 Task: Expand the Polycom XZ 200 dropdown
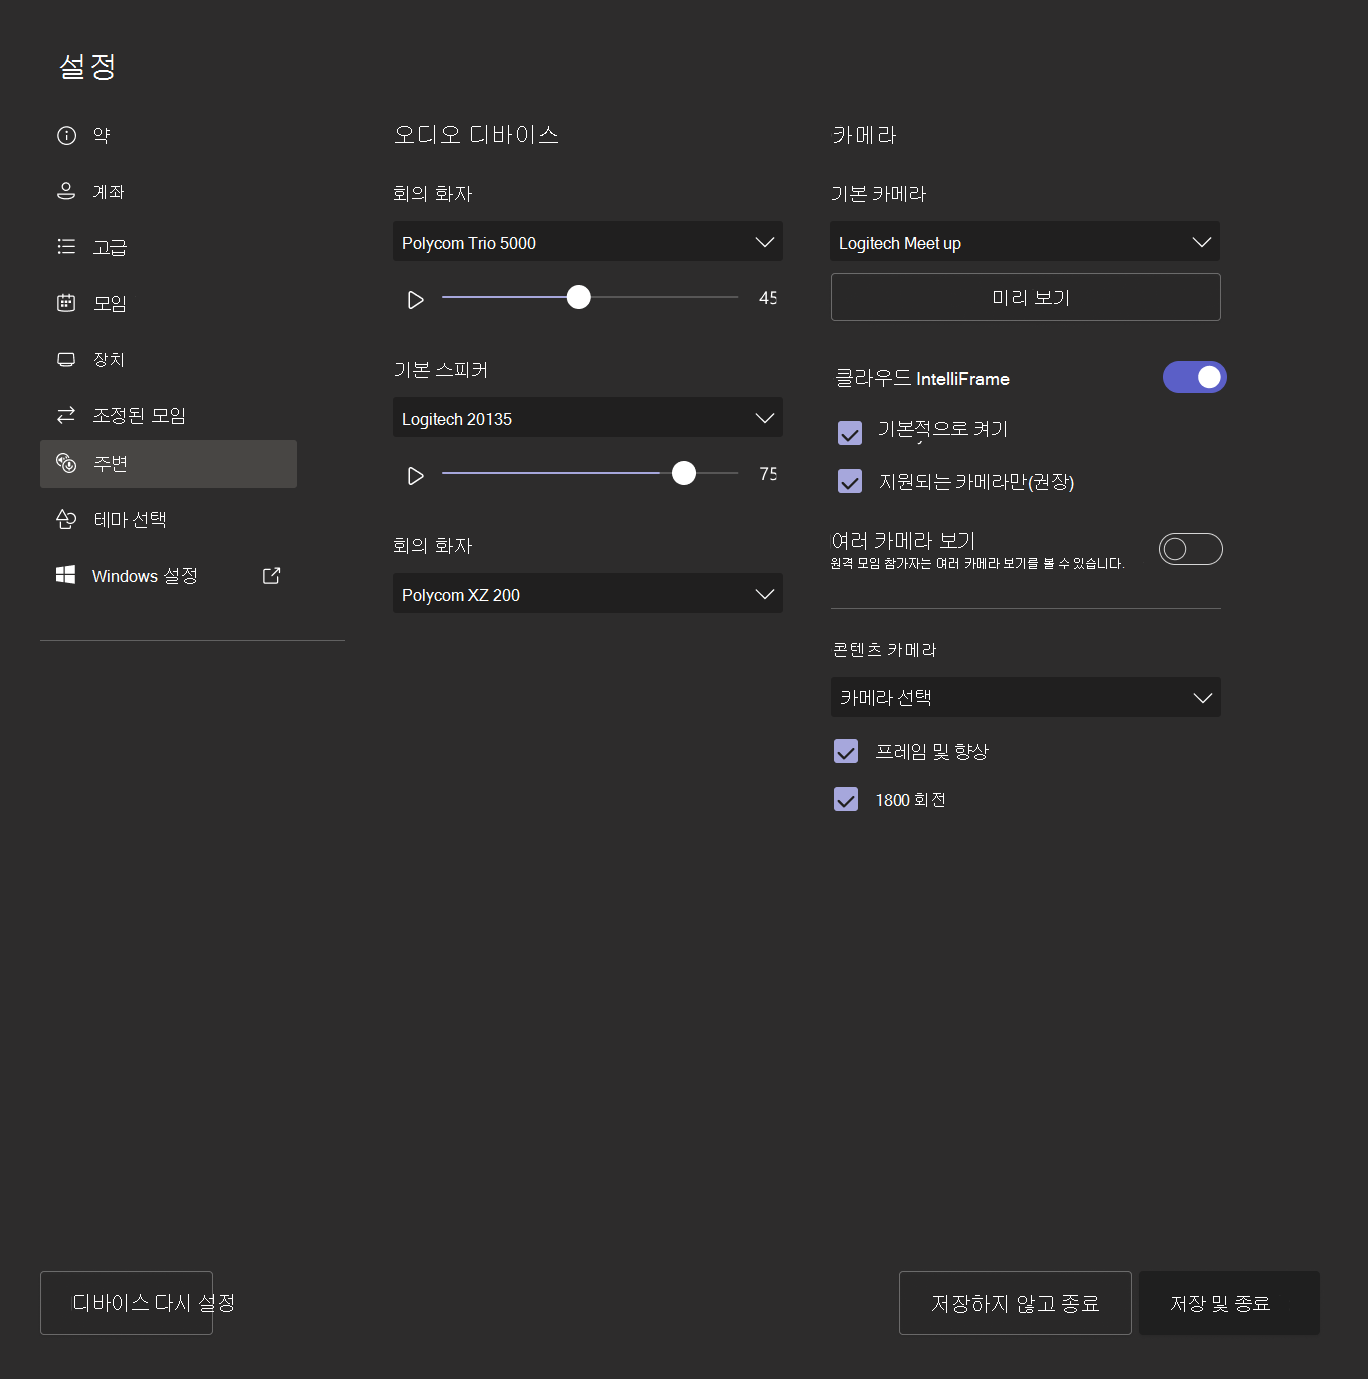[x=588, y=594]
